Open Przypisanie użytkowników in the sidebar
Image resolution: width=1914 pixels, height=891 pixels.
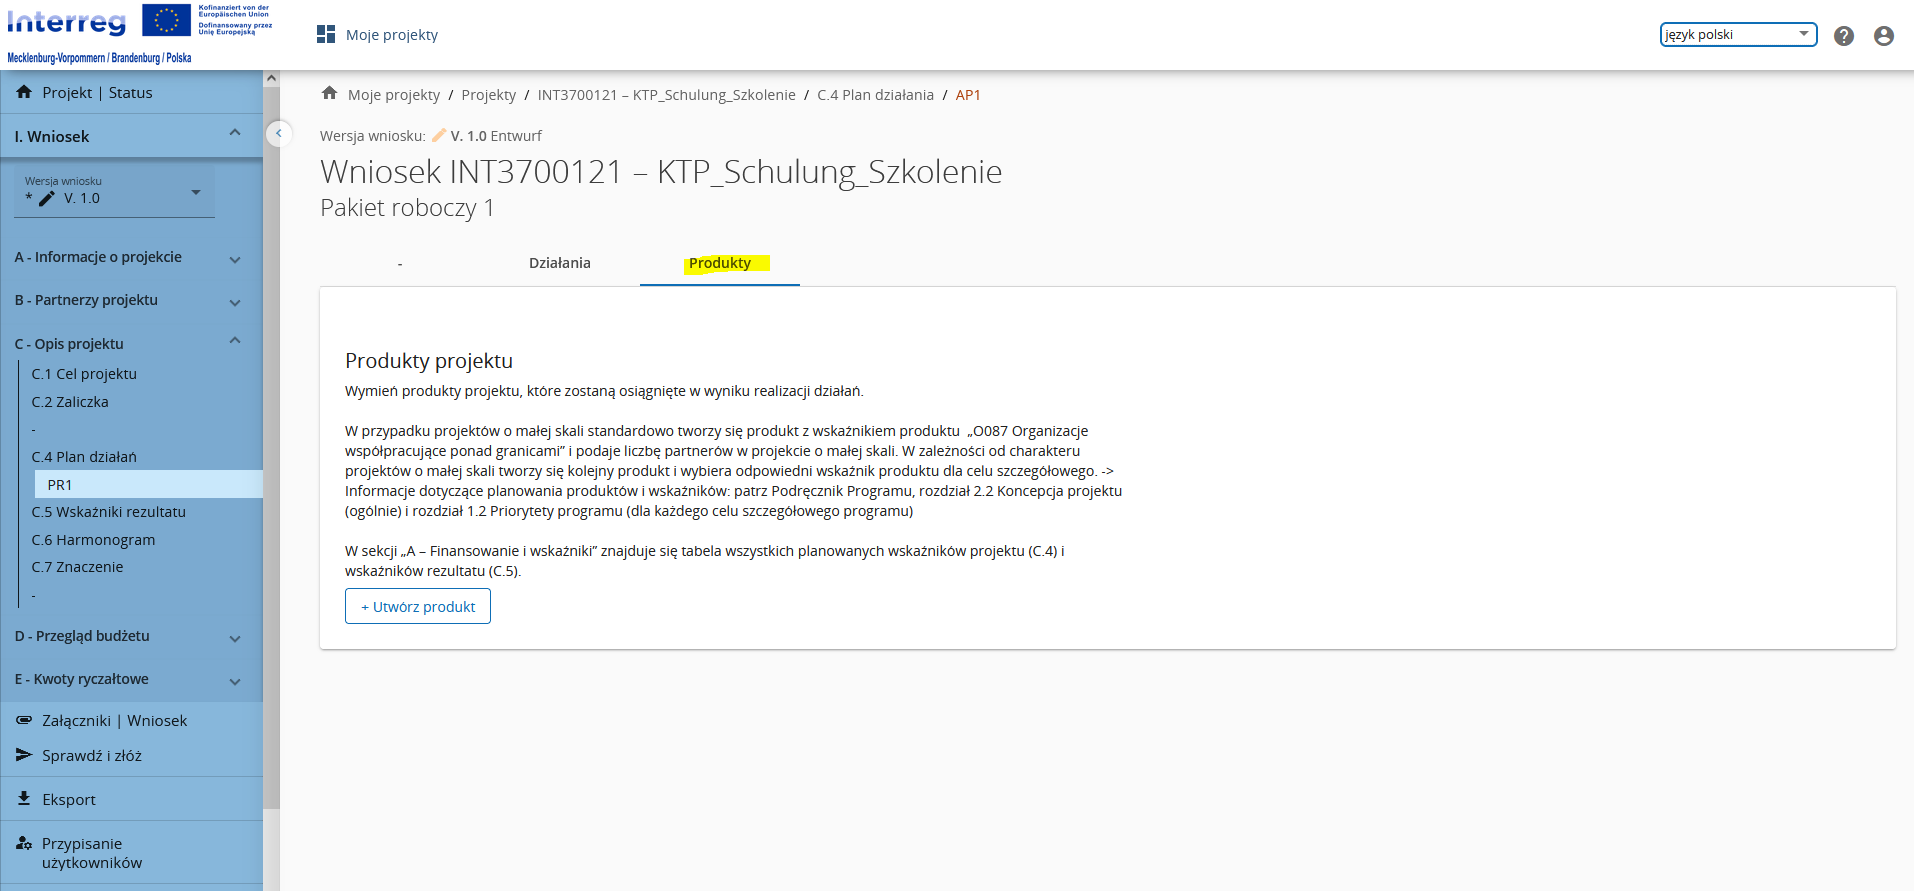click(91, 853)
